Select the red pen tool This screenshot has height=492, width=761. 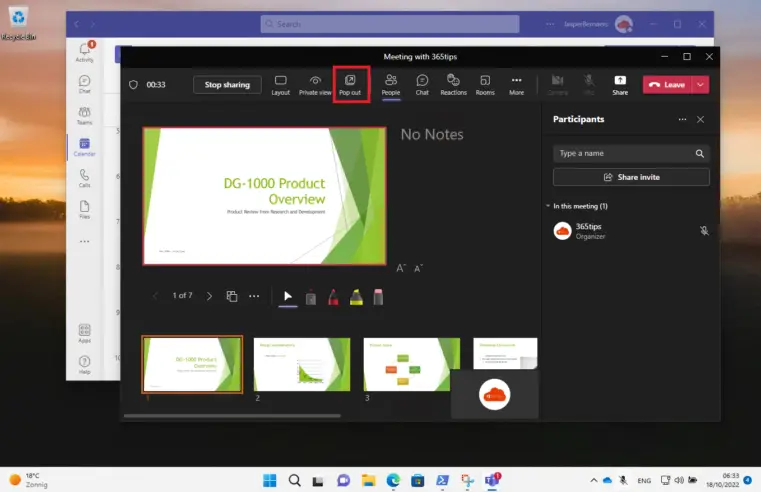(333, 297)
